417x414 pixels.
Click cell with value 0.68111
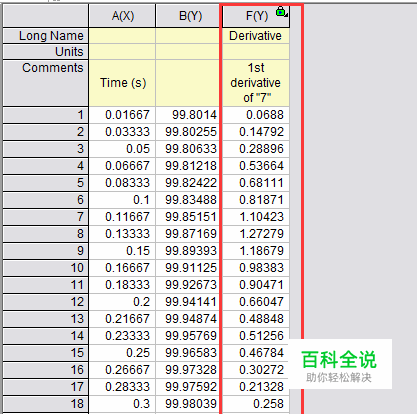256,183
